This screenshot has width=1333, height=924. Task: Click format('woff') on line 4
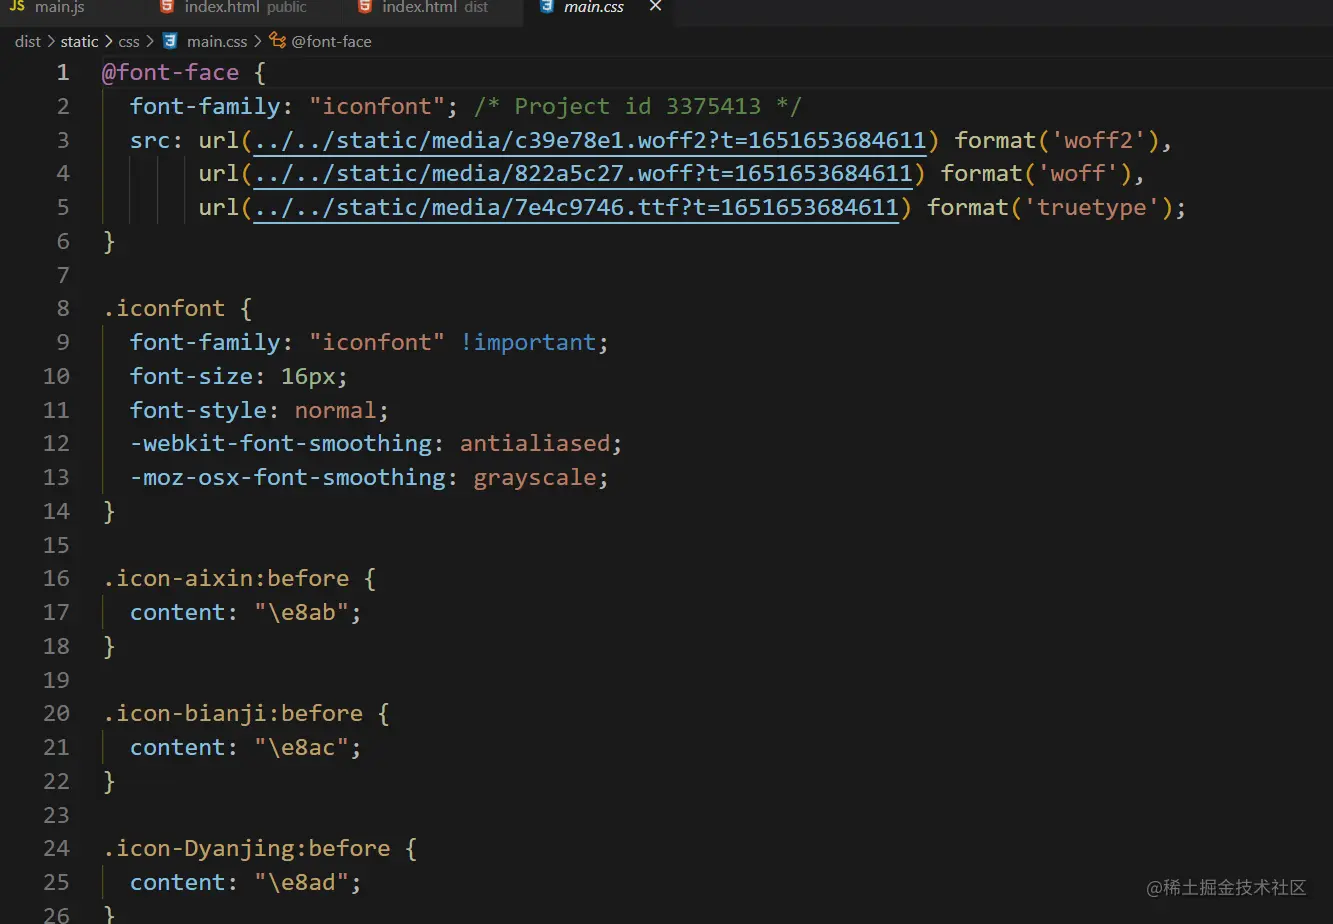click(1036, 174)
